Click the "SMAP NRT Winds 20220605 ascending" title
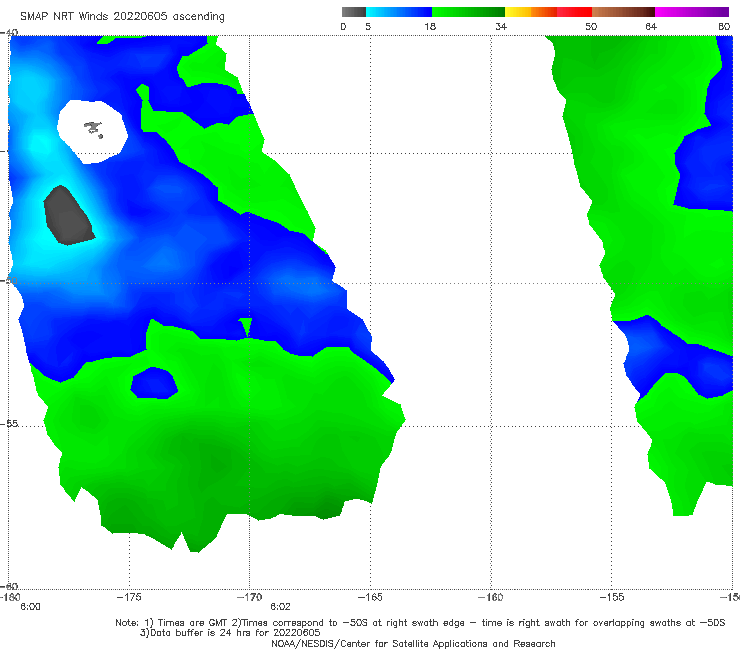Viewport: 740px width, 650px height. point(122,16)
